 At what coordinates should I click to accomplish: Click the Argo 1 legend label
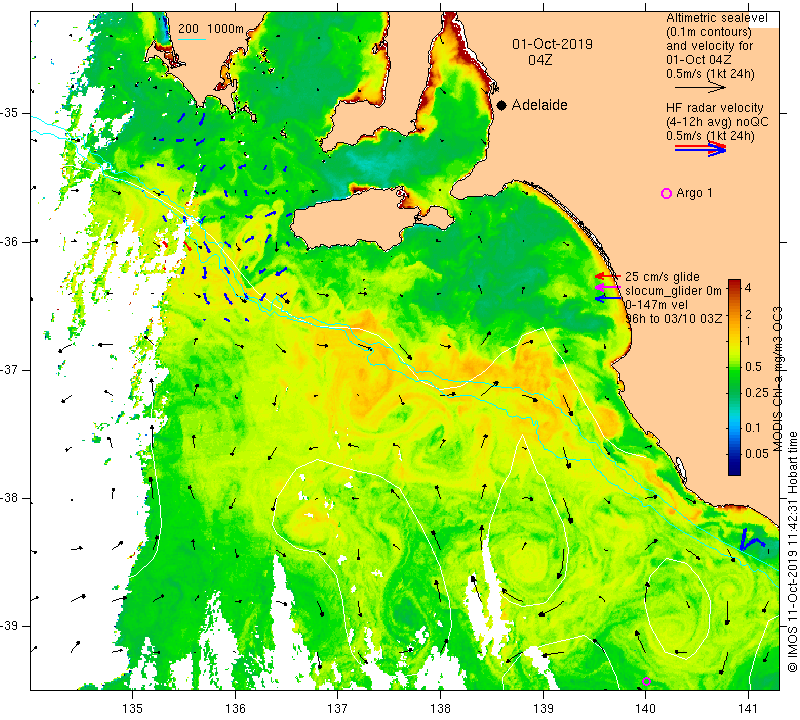694,193
